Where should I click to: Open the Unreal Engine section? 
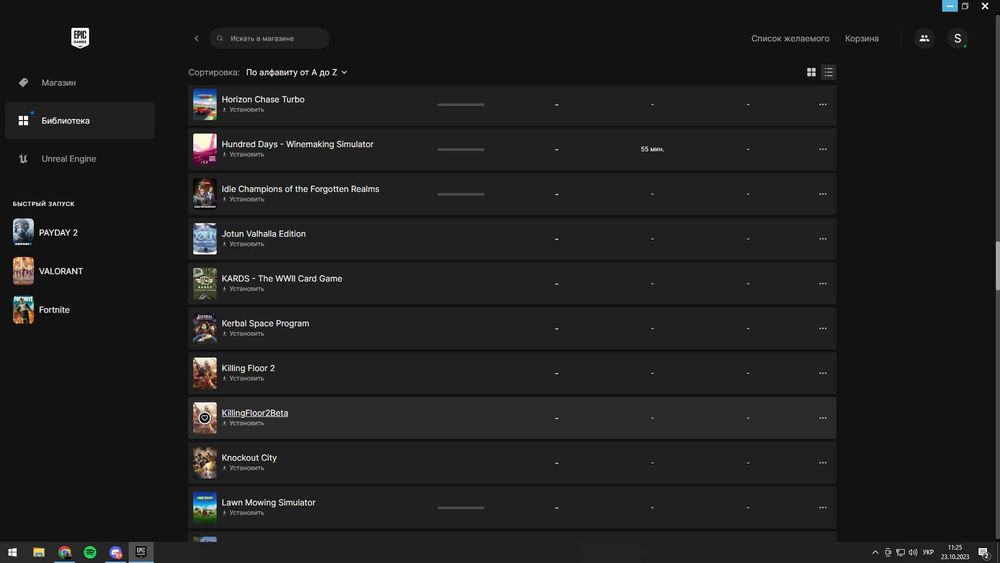point(68,159)
